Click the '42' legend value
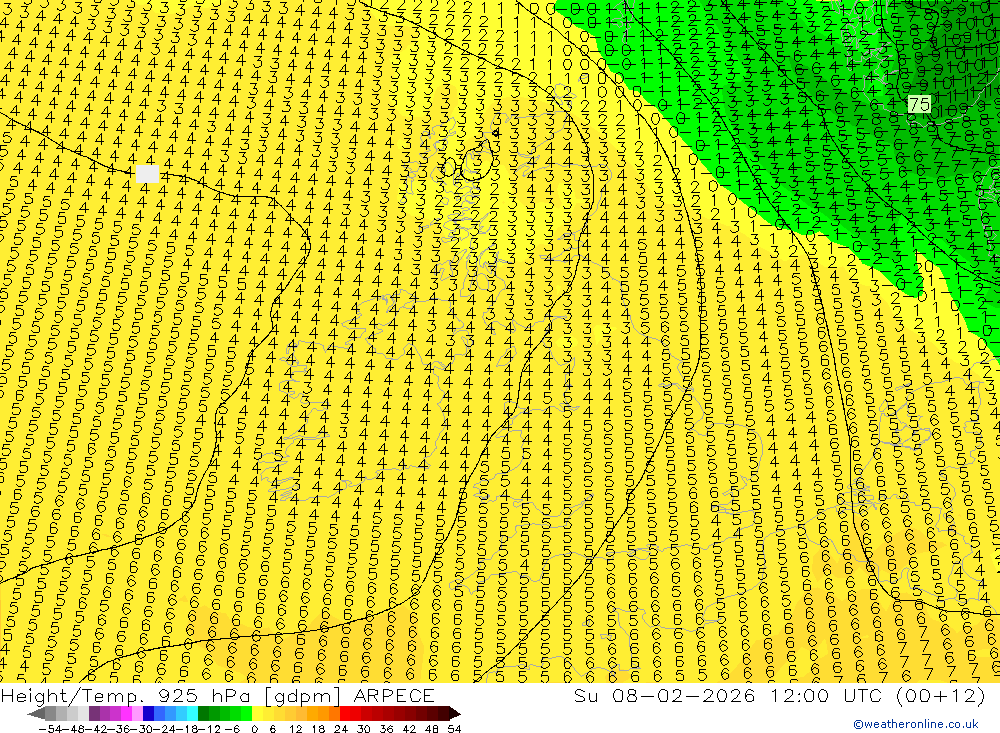Screen dimensions: 1000x733 (x=409, y=729)
